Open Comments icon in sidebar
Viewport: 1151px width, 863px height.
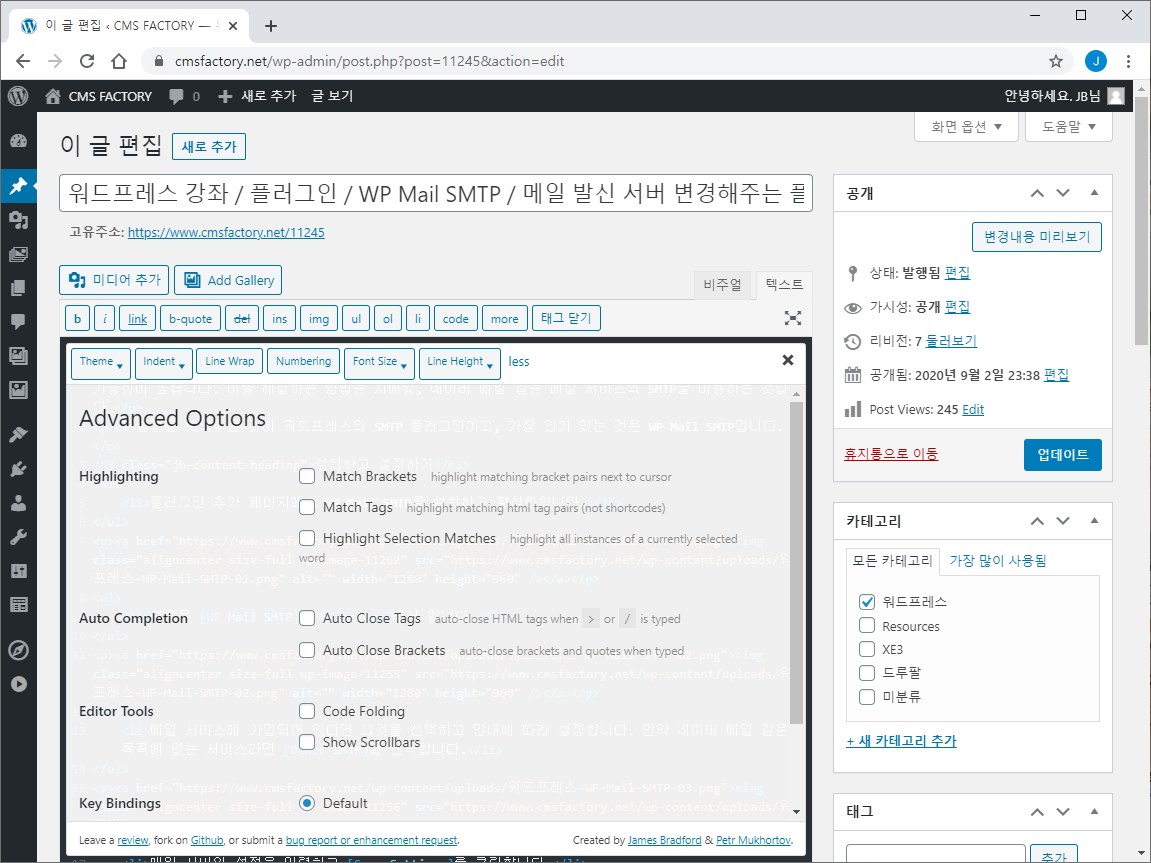tap(18, 321)
